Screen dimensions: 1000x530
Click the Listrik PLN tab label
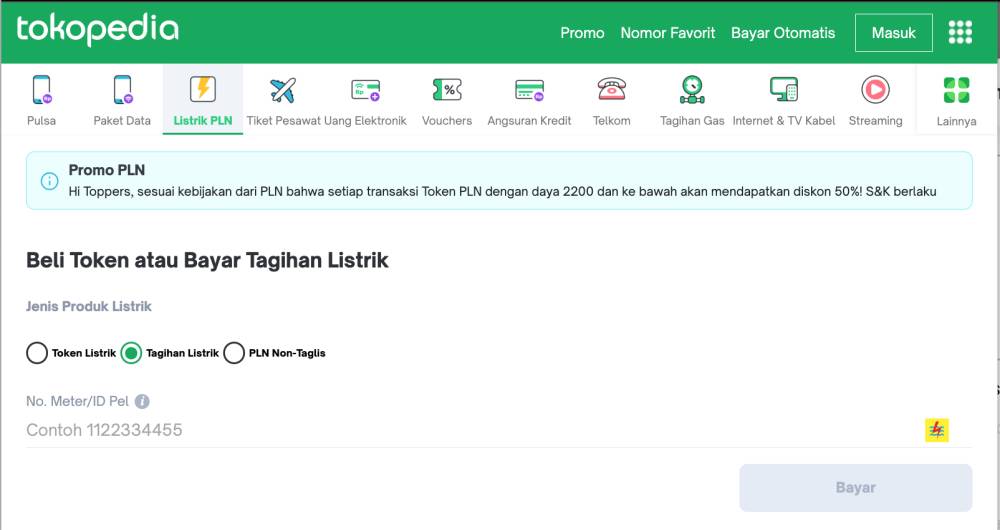[x=203, y=121]
